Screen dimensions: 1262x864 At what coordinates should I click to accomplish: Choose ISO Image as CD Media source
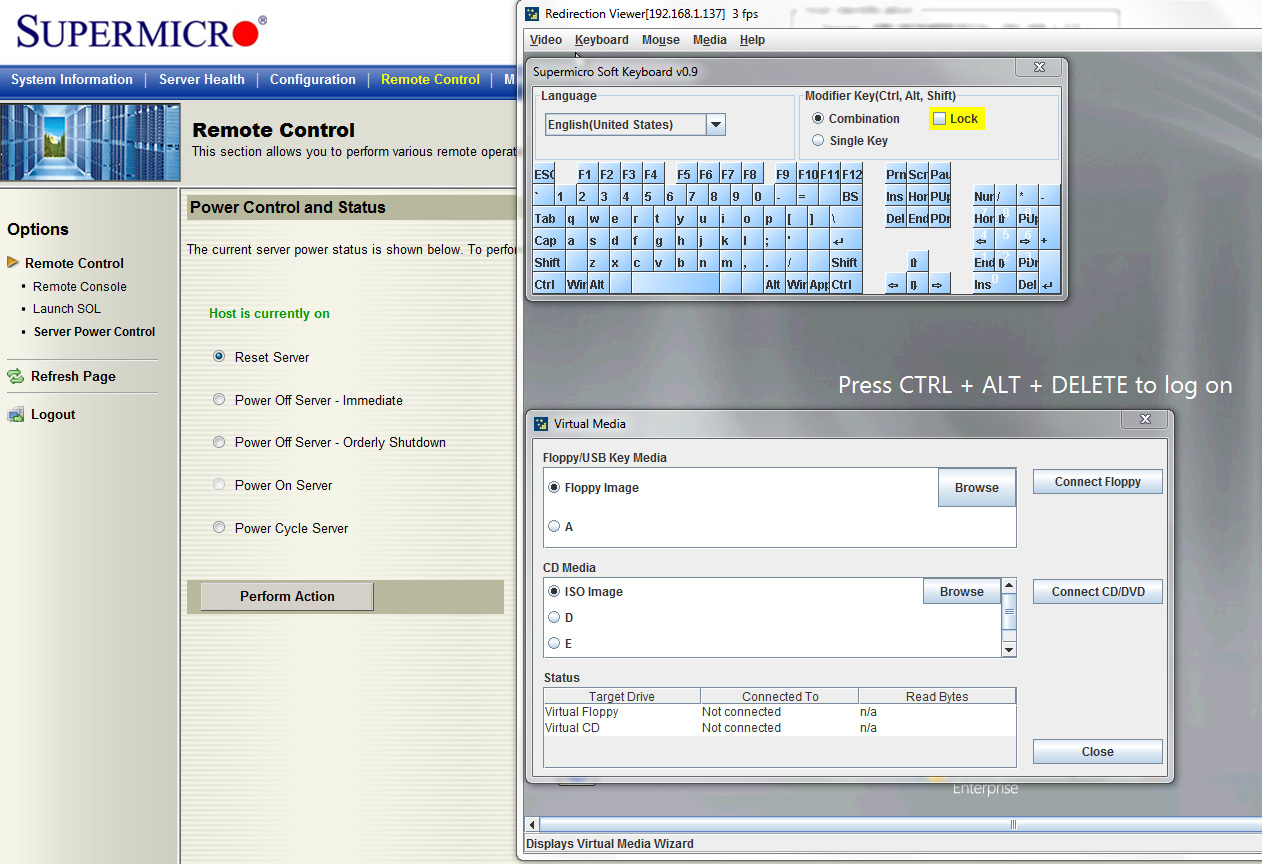click(554, 592)
